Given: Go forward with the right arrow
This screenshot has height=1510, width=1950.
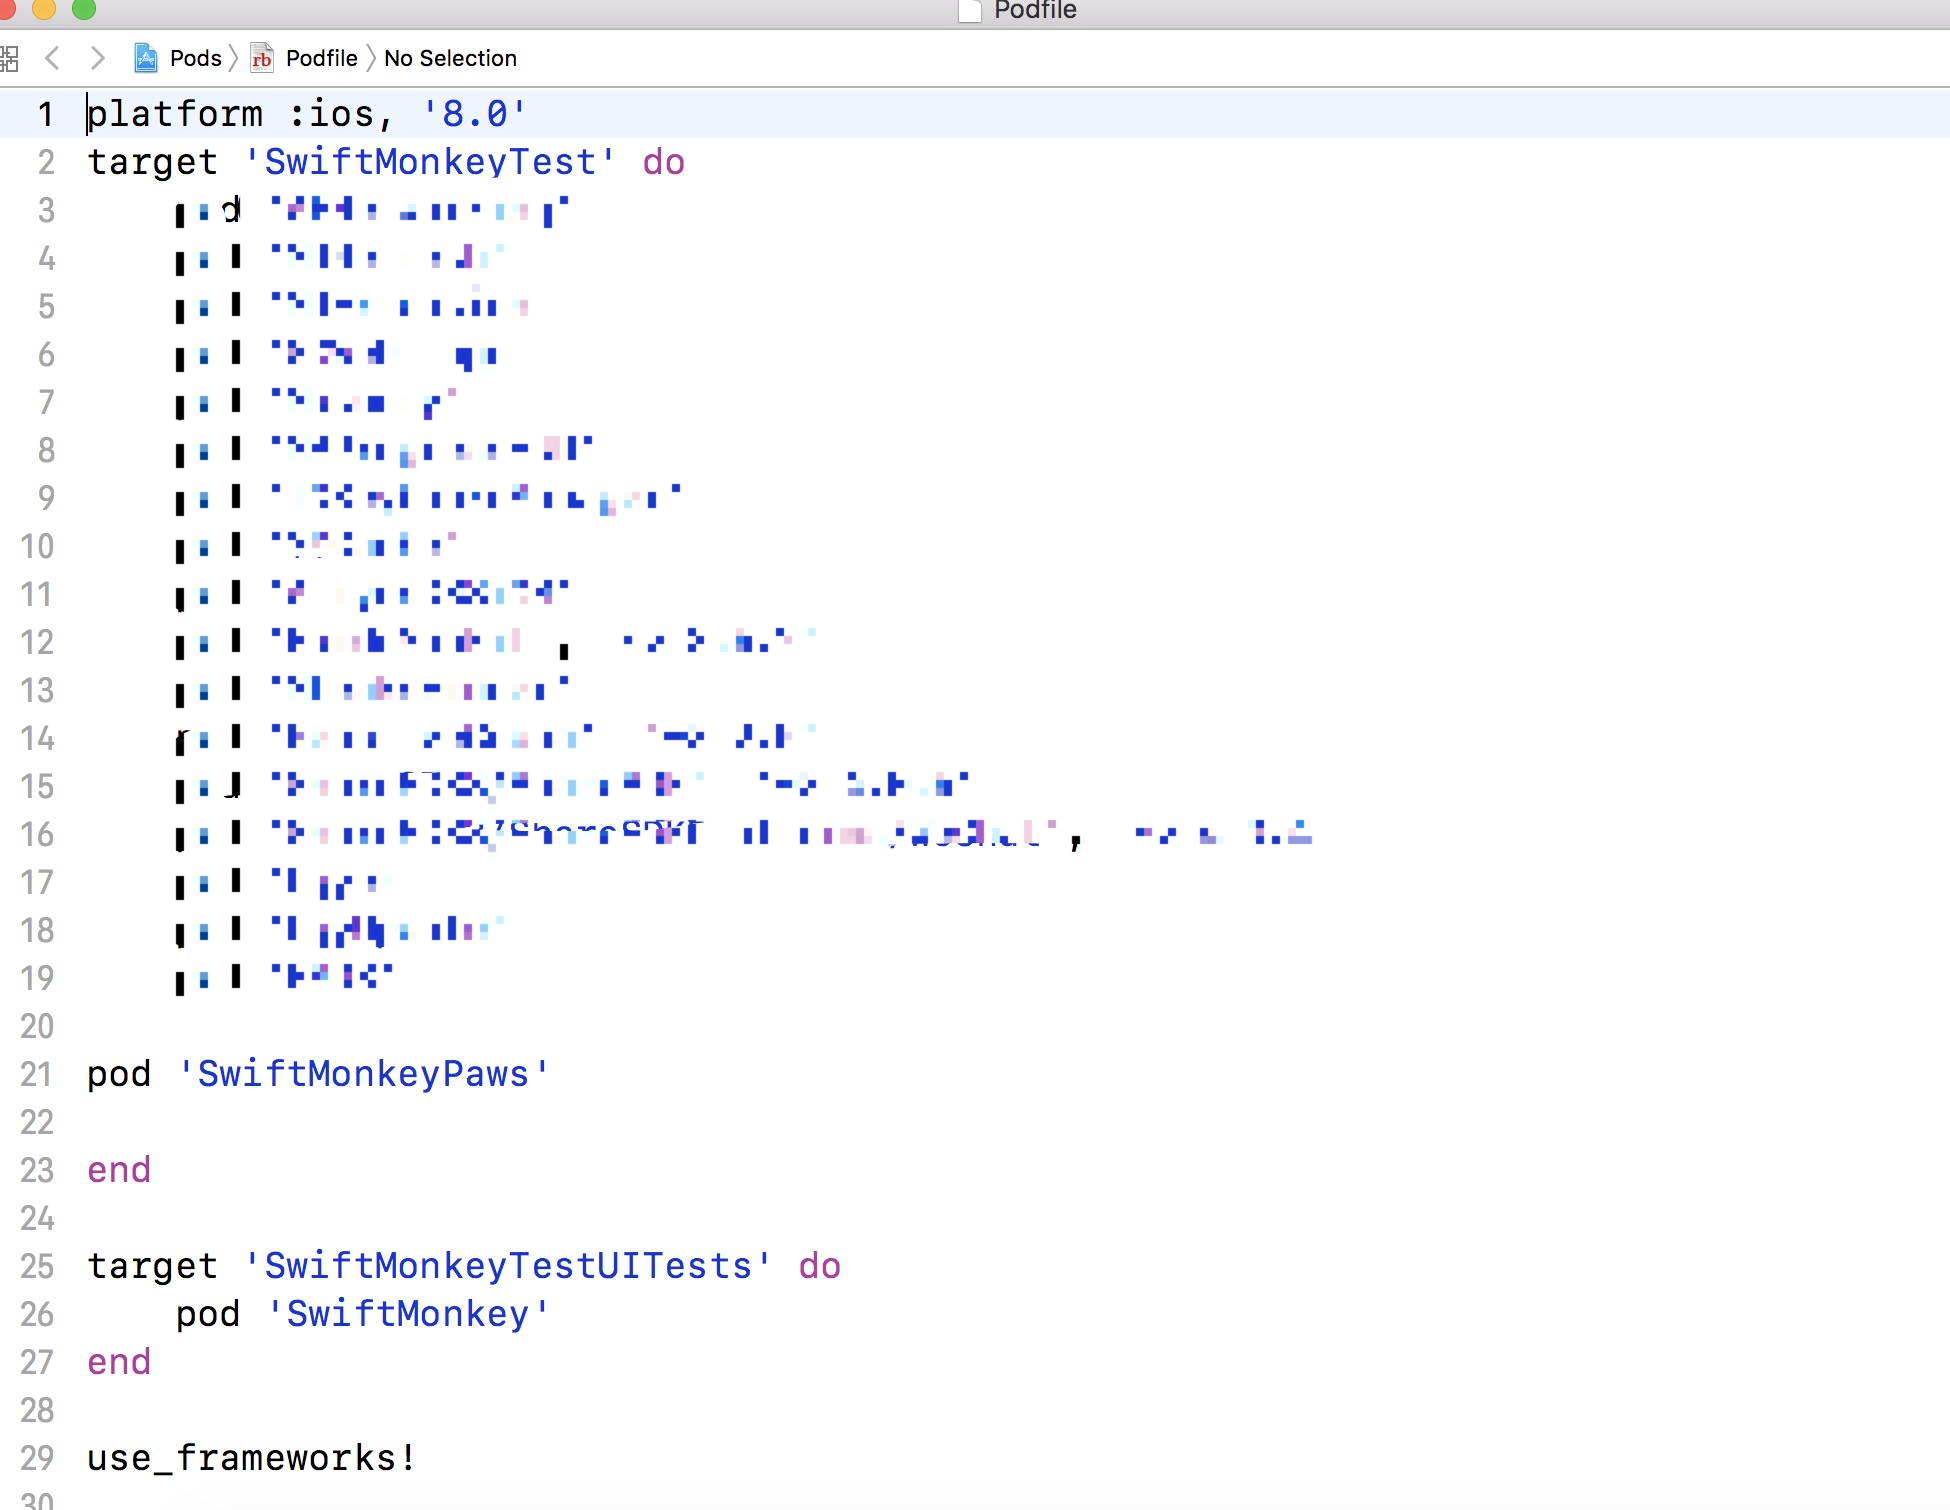Looking at the screenshot, I should tap(97, 58).
